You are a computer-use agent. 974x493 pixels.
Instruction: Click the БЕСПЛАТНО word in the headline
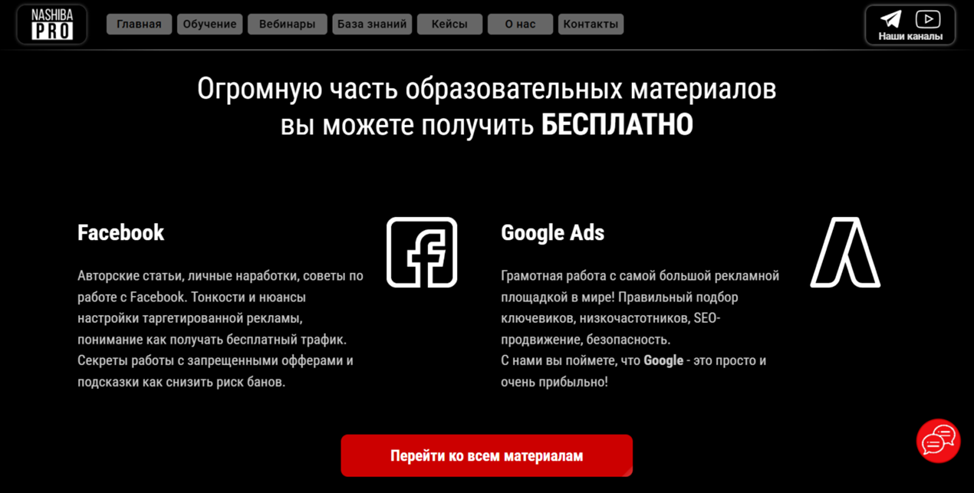point(617,125)
